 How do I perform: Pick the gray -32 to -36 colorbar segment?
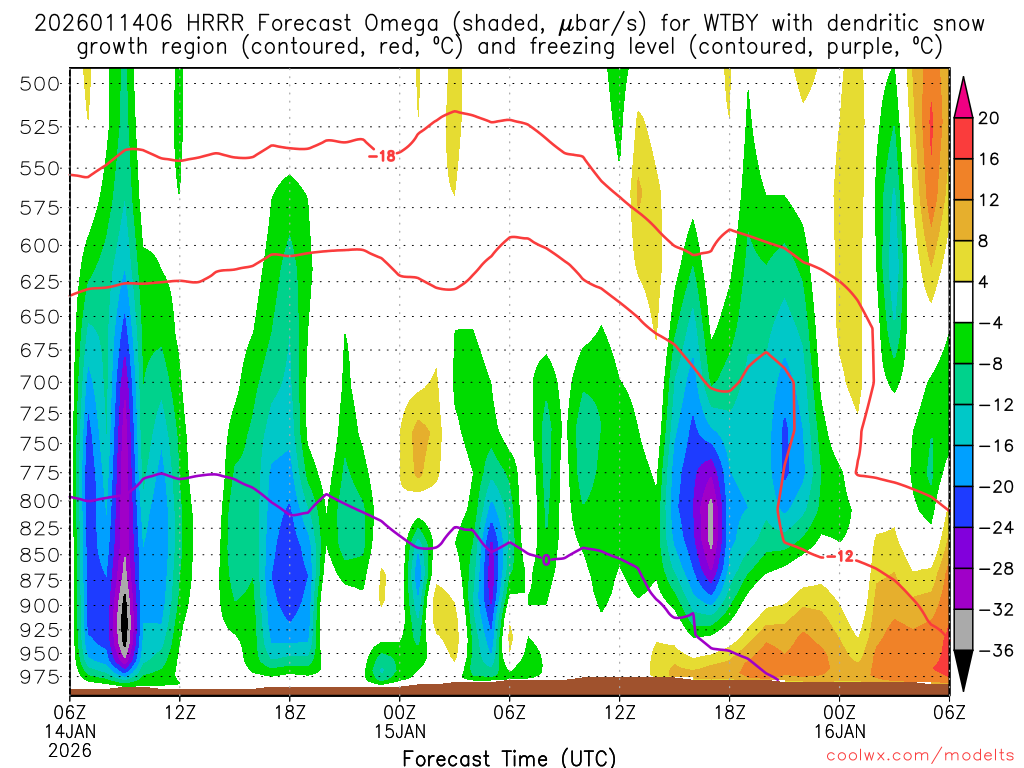963,630
